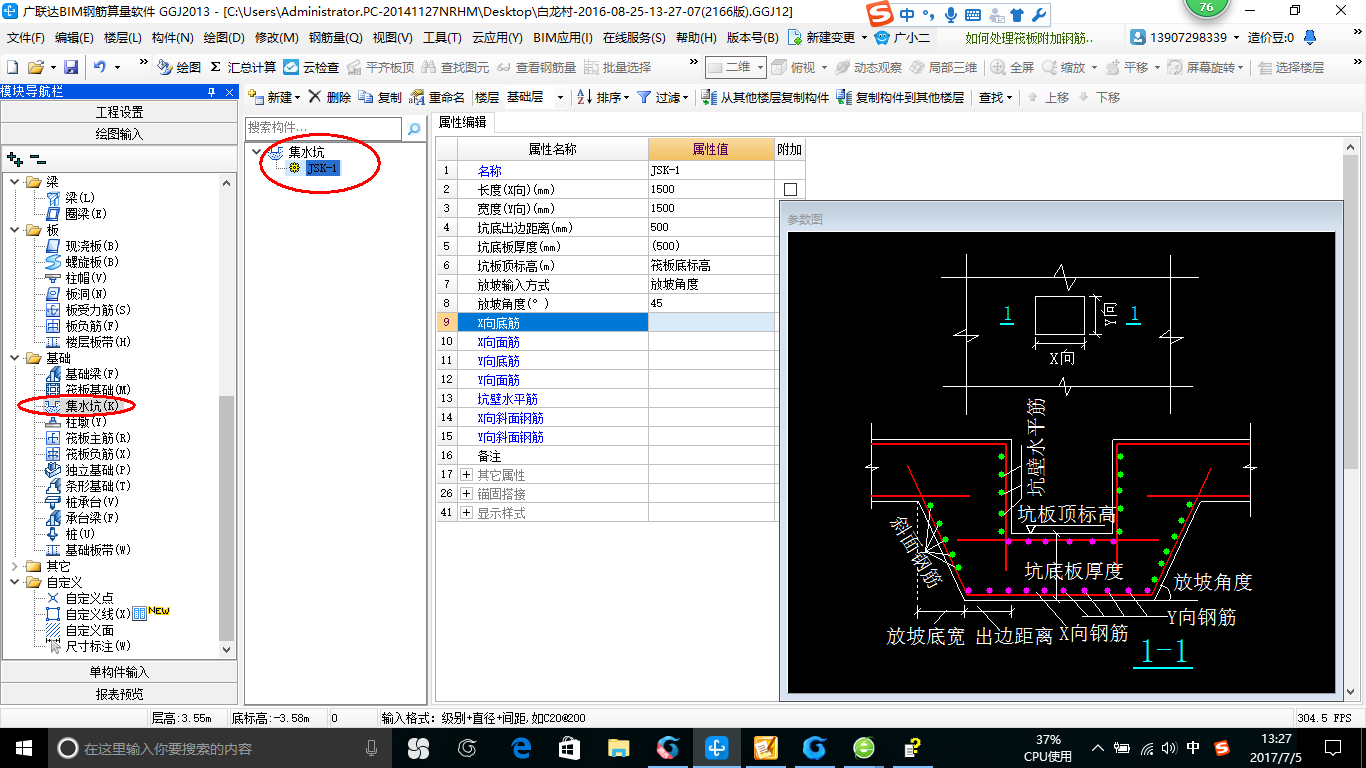
Task: Switch to 绘图 drawing mode
Action: (179, 67)
